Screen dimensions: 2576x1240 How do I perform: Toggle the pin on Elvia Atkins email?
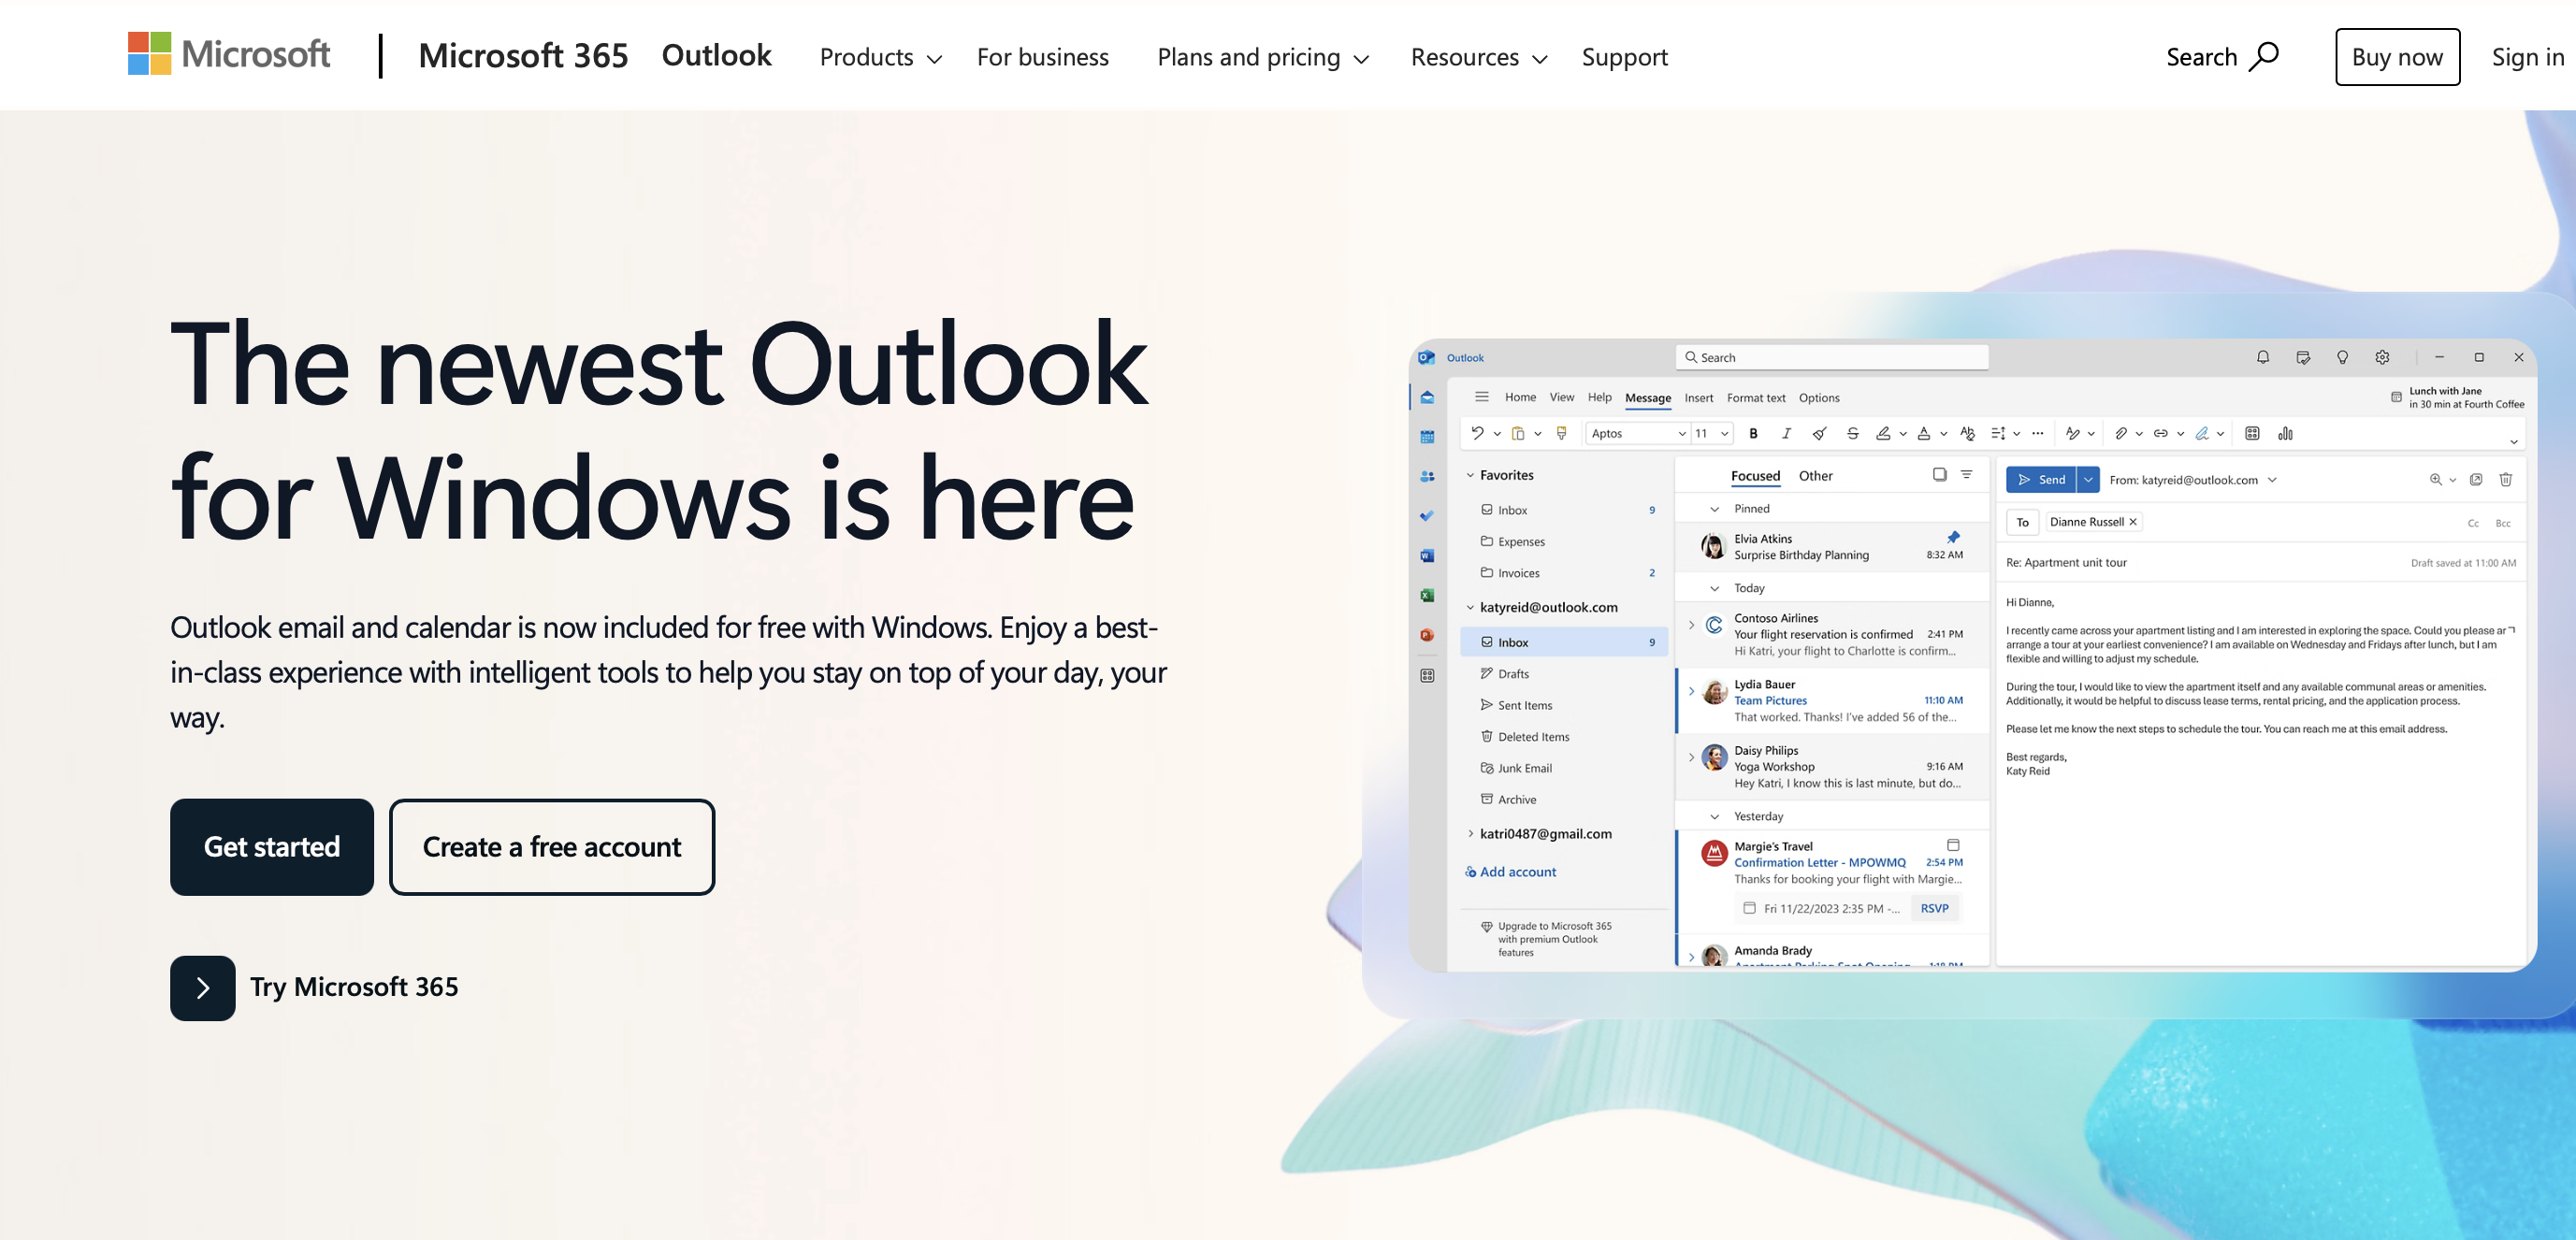(x=1953, y=537)
